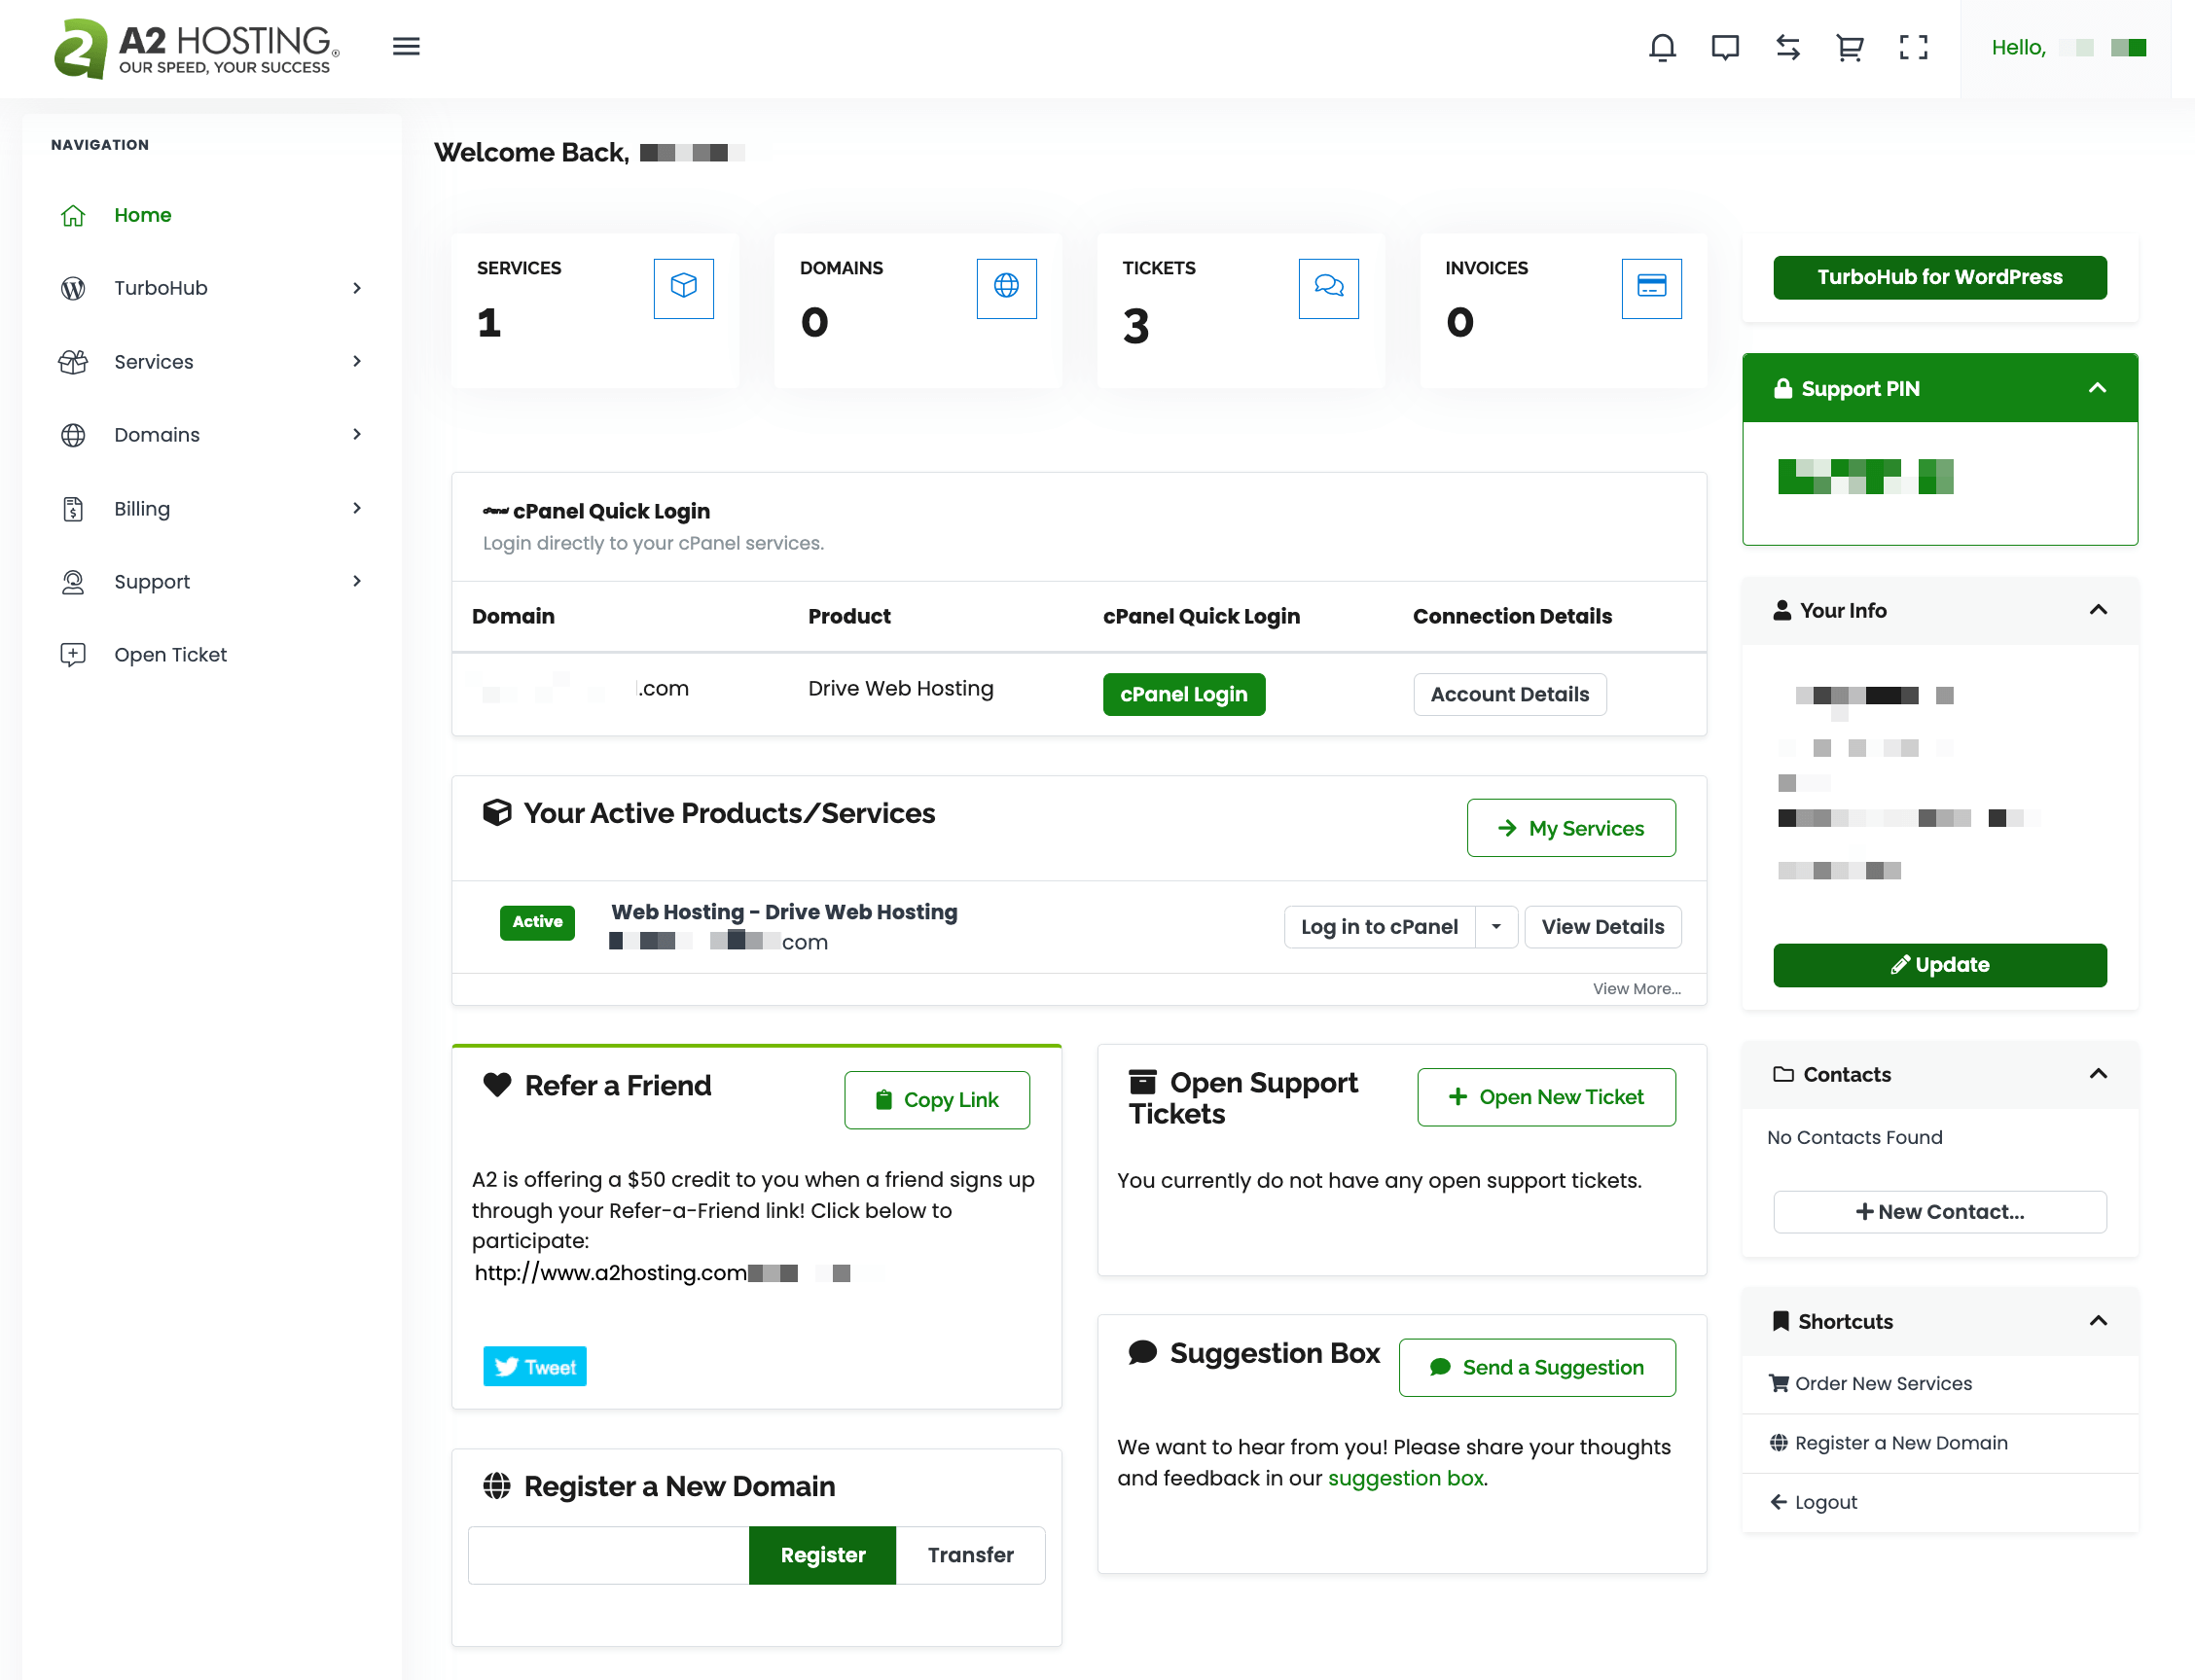Toggle fullscreen mode icon in header

pos(1912,47)
